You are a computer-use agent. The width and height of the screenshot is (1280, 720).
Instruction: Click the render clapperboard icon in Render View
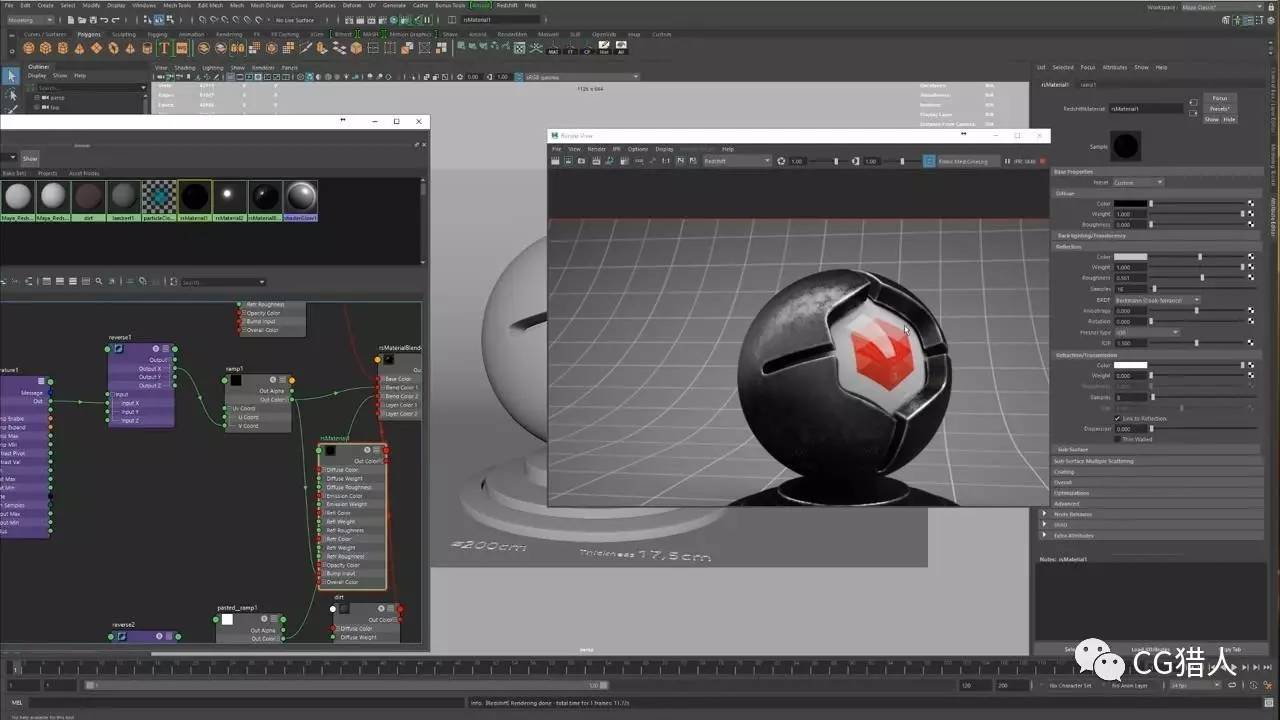point(556,161)
